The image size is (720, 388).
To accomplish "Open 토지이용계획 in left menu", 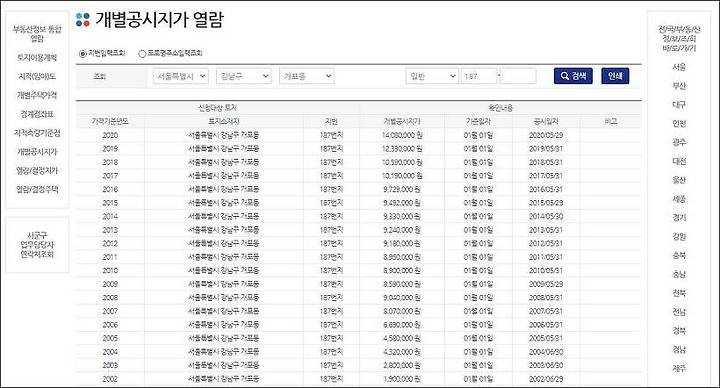I will click(37, 58).
